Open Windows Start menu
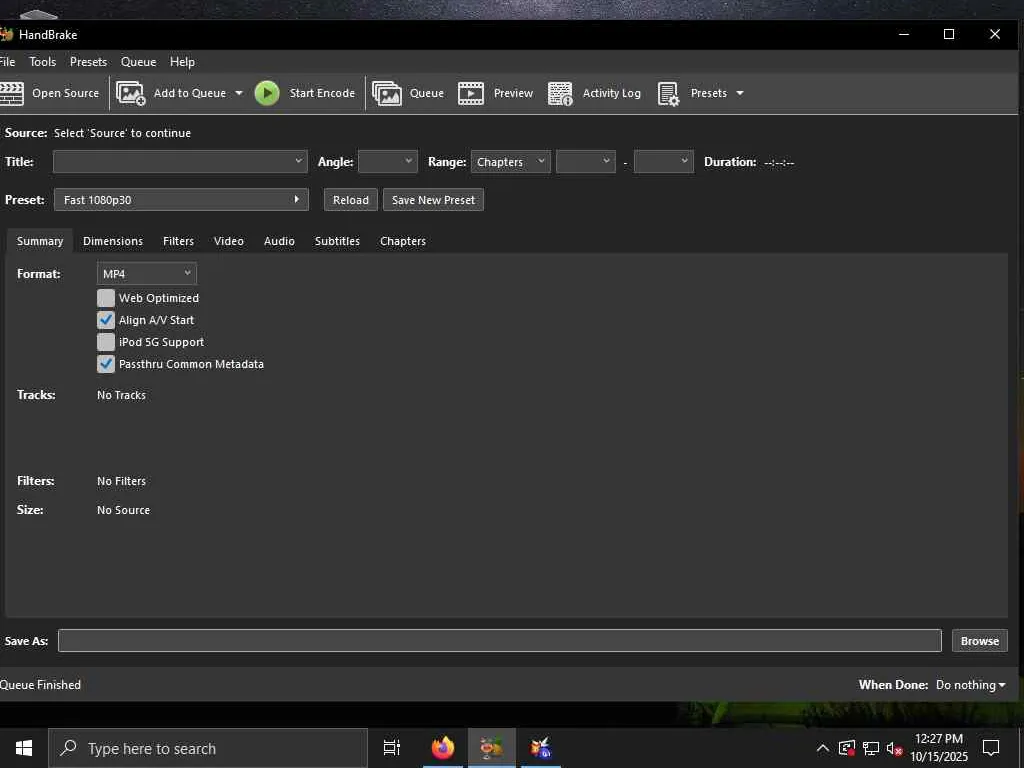This screenshot has width=1024, height=768. pyautogui.click(x=24, y=748)
